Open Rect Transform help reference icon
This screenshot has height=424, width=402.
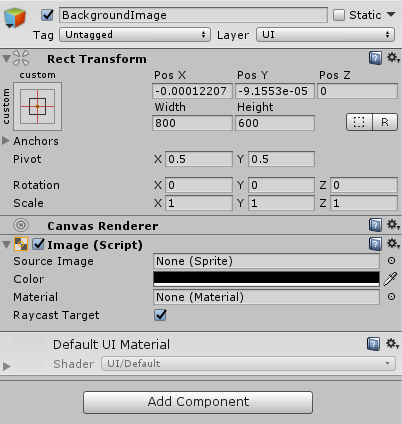point(375,58)
